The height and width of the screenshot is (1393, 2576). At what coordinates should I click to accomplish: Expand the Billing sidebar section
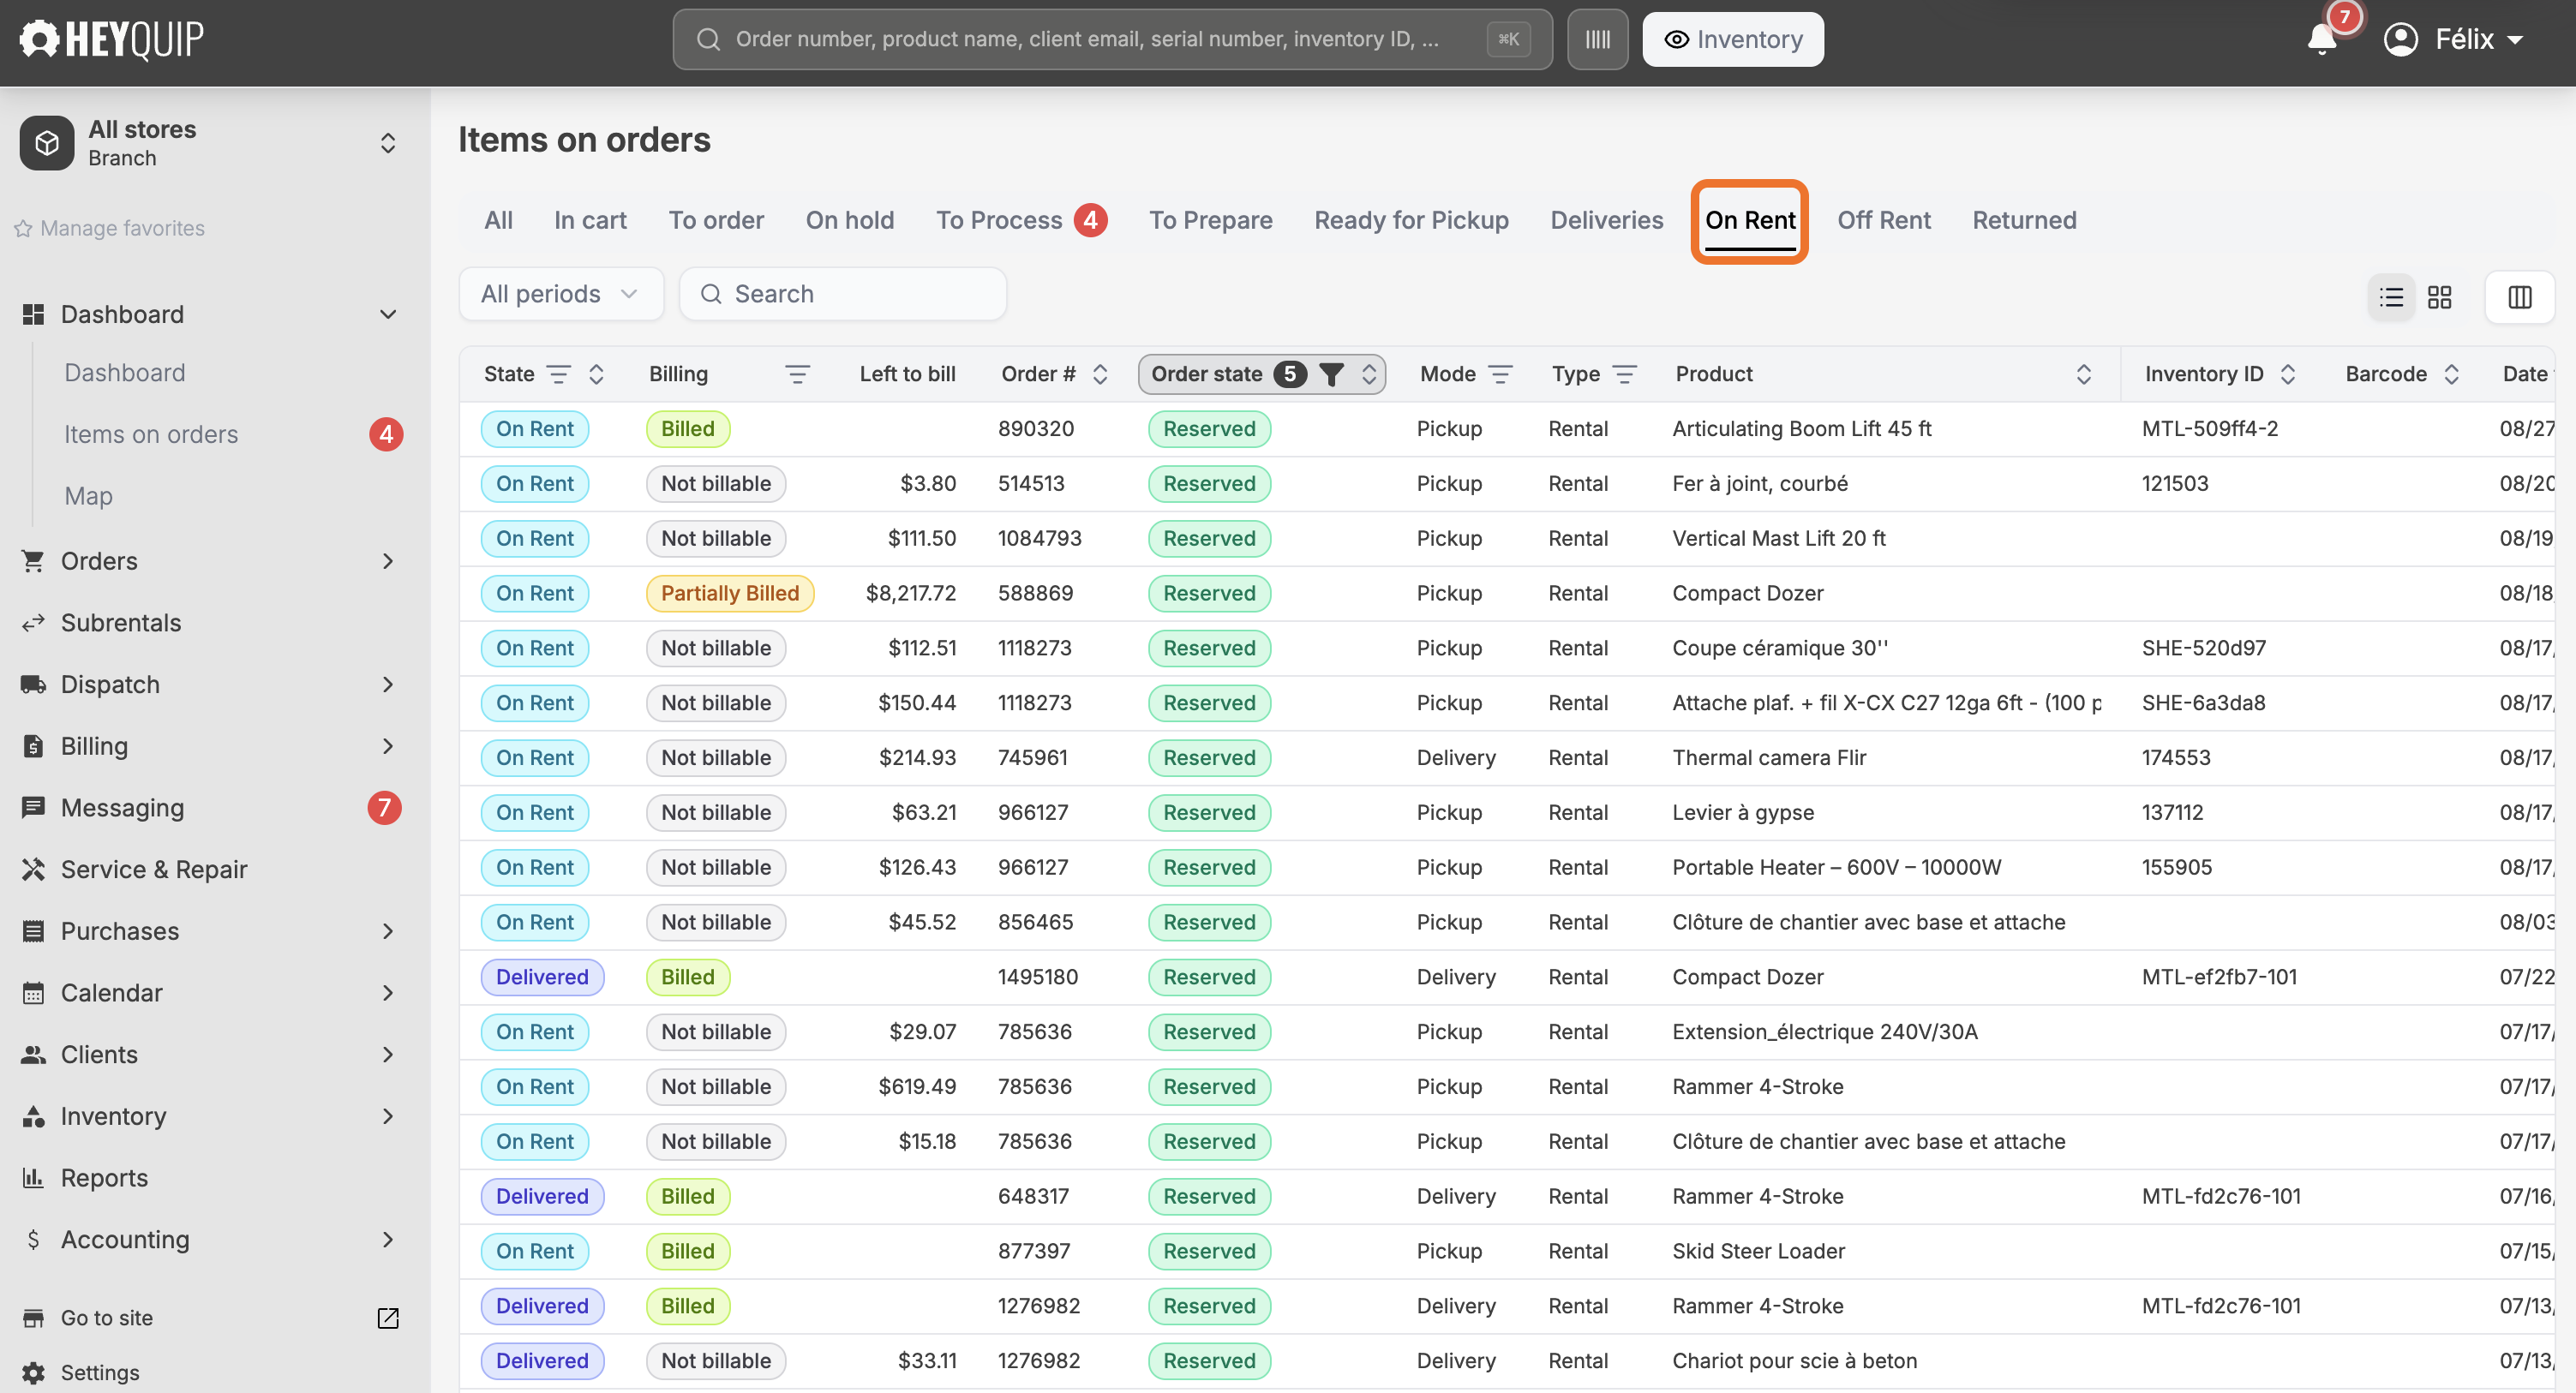pyautogui.click(x=388, y=746)
